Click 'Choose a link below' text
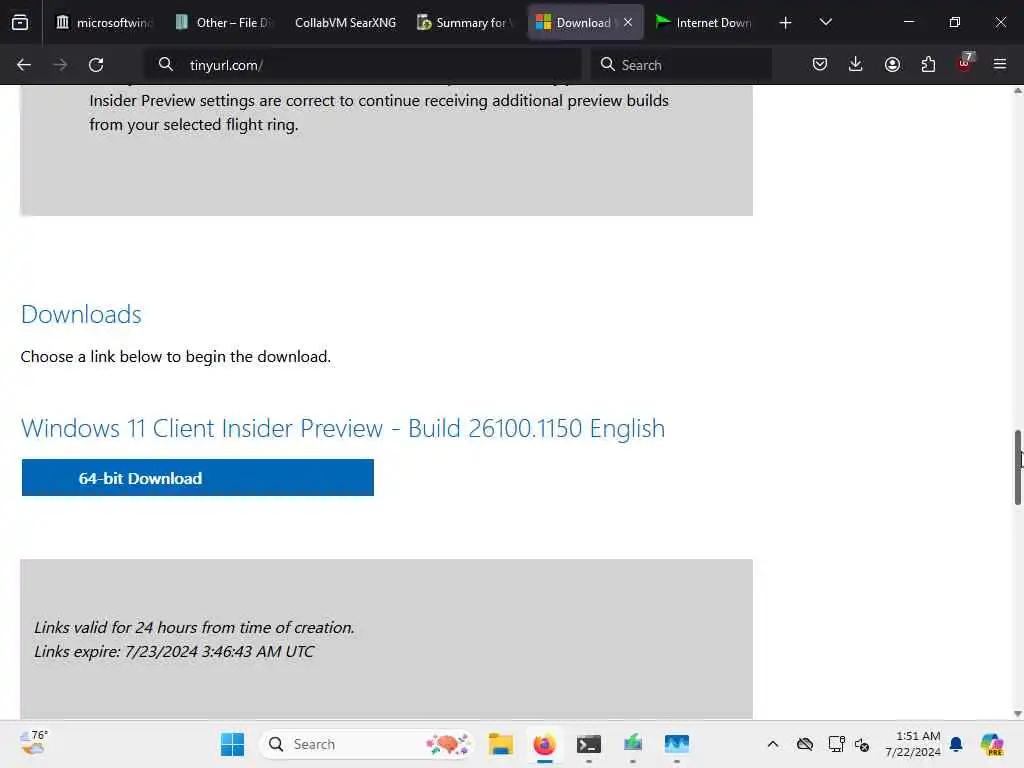Viewport: 1024px width, 768px height. tap(176, 357)
